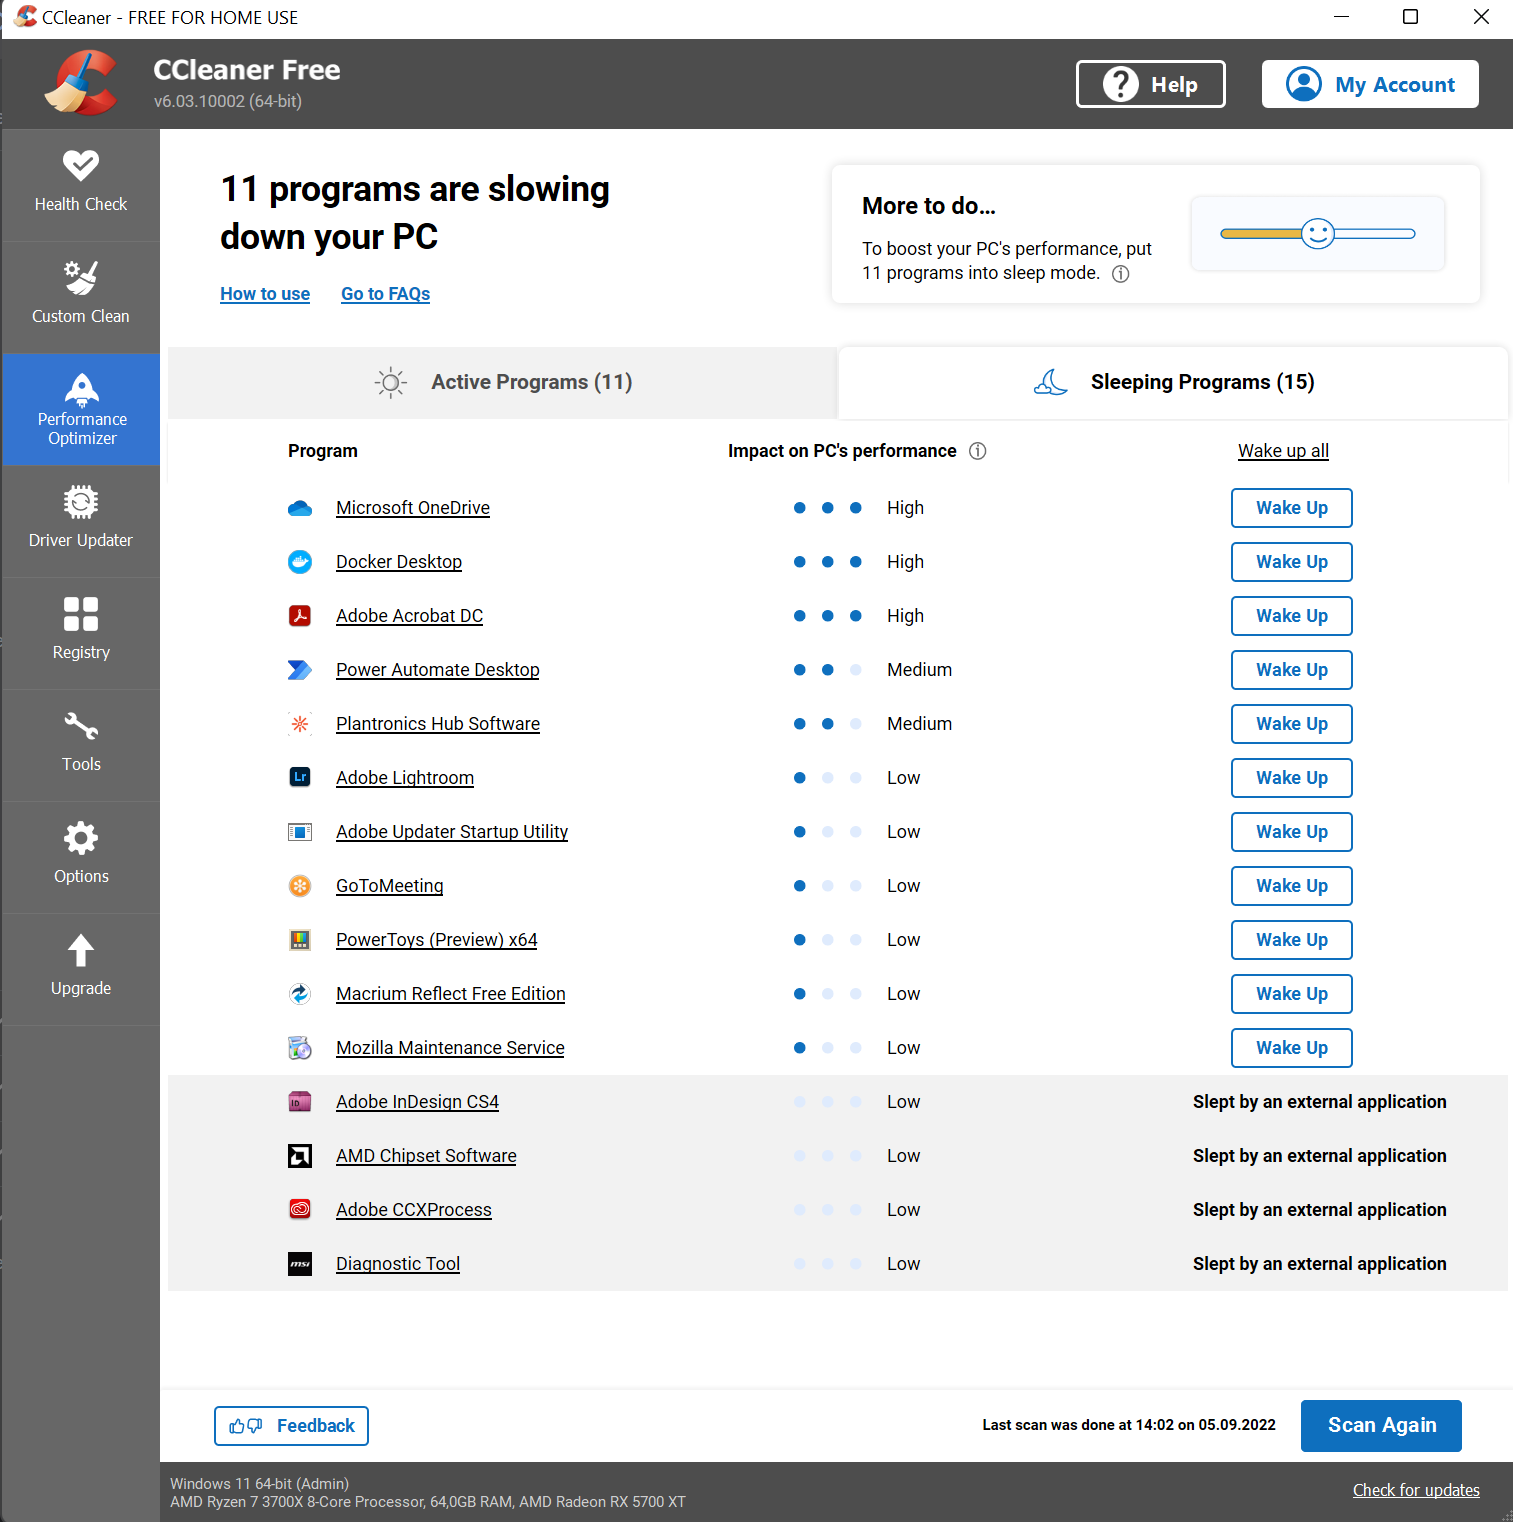Open the Plantronics Hub Software program link
Image resolution: width=1513 pixels, height=1522 pixels.
pos(438,724)
